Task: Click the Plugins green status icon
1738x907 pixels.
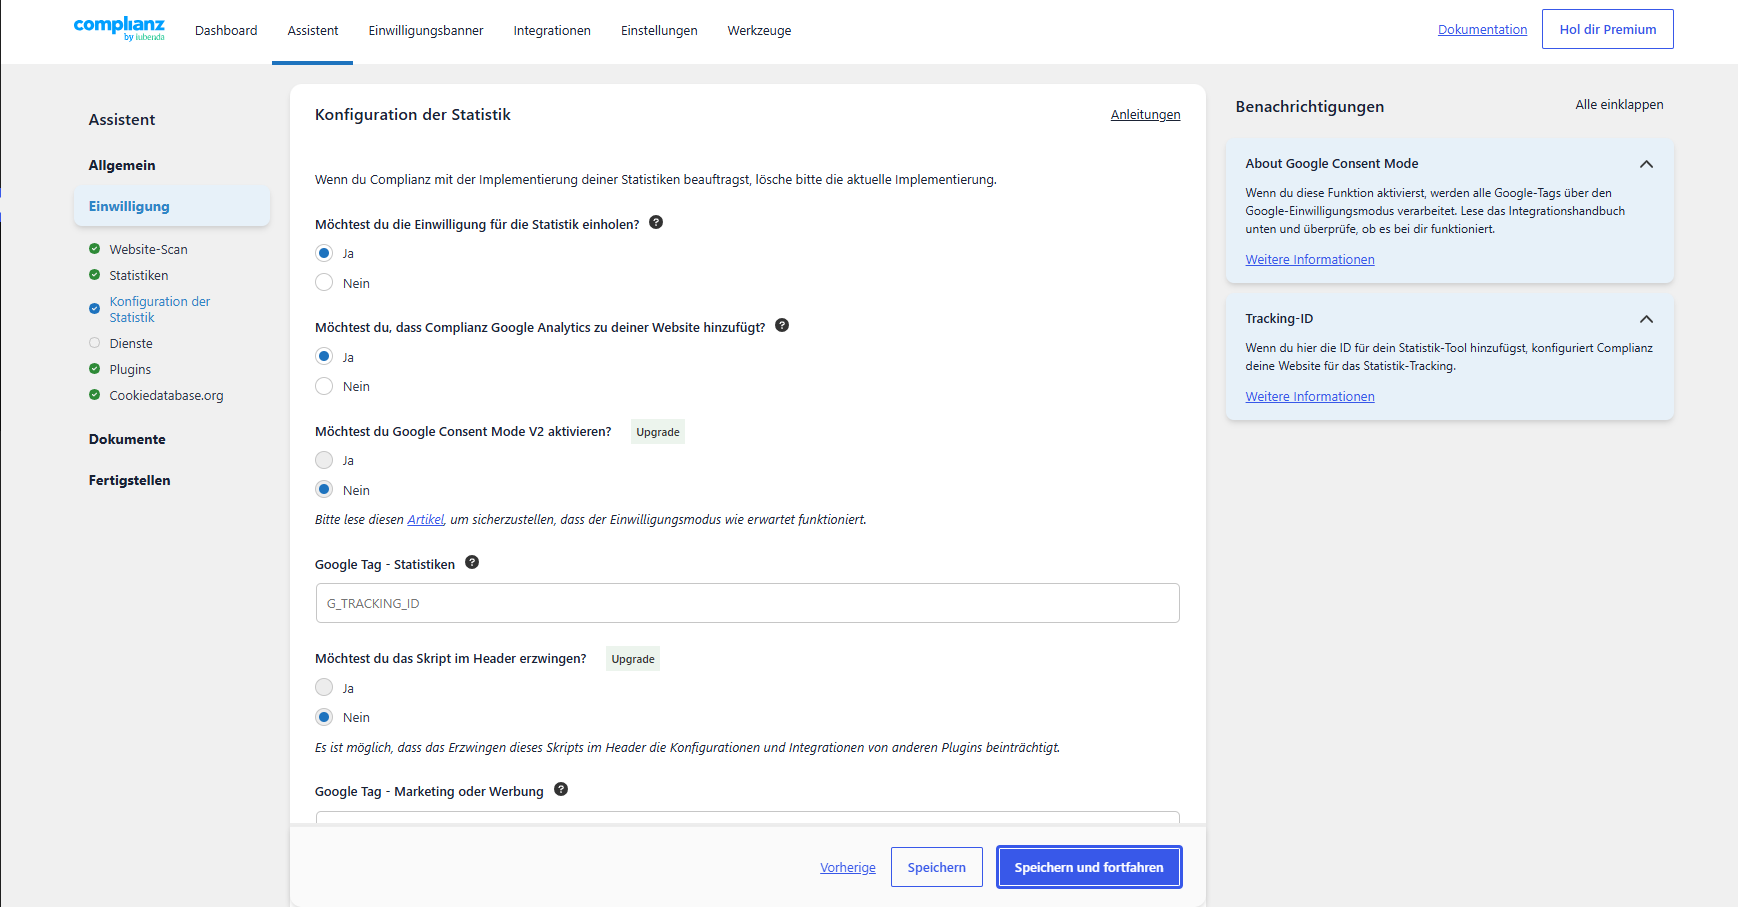Action: (95, 369)
